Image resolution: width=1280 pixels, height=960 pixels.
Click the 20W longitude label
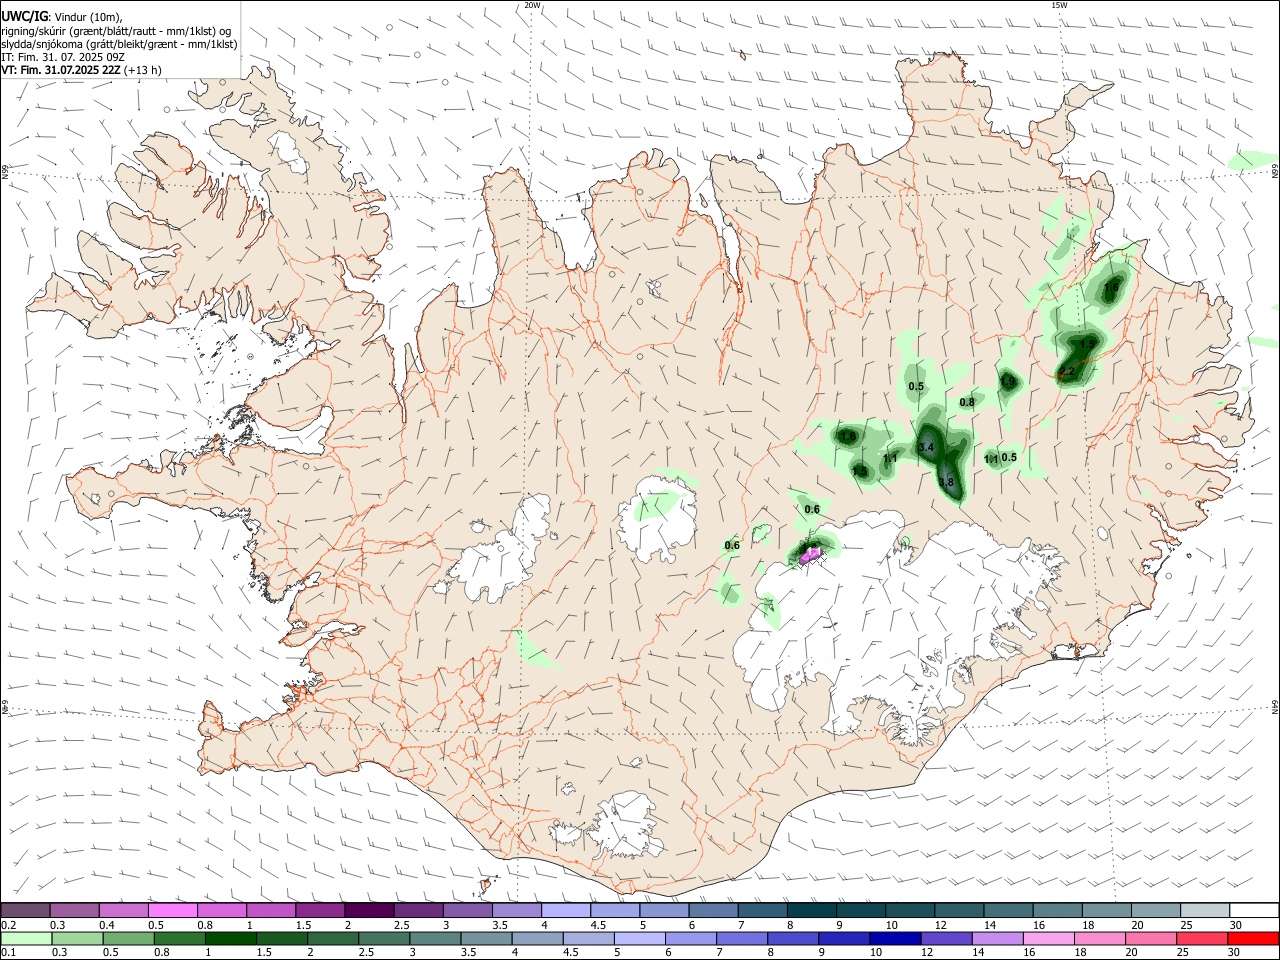point(532,5)
